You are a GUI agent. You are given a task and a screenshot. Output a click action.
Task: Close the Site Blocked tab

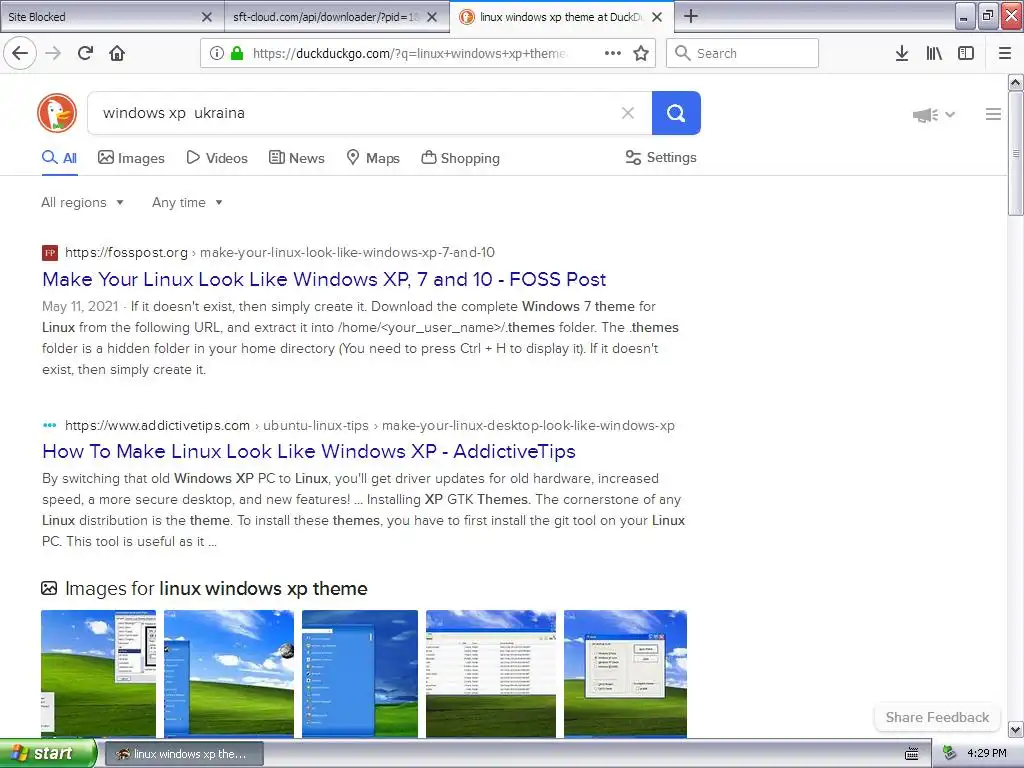(207, 17)
